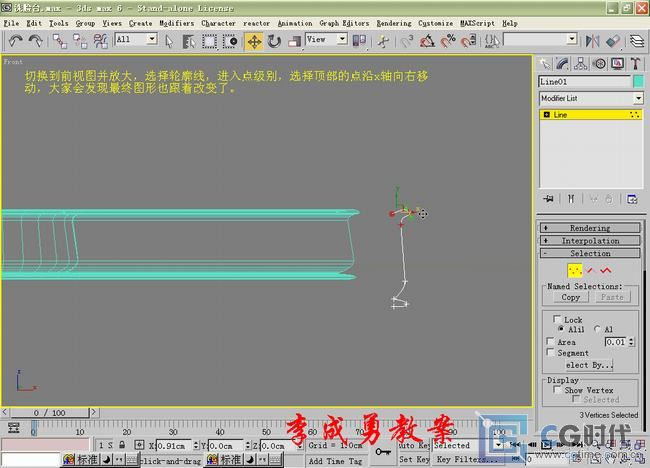Open the selection filter All dropdown
The image size is (650, 468).
point(152,39)
